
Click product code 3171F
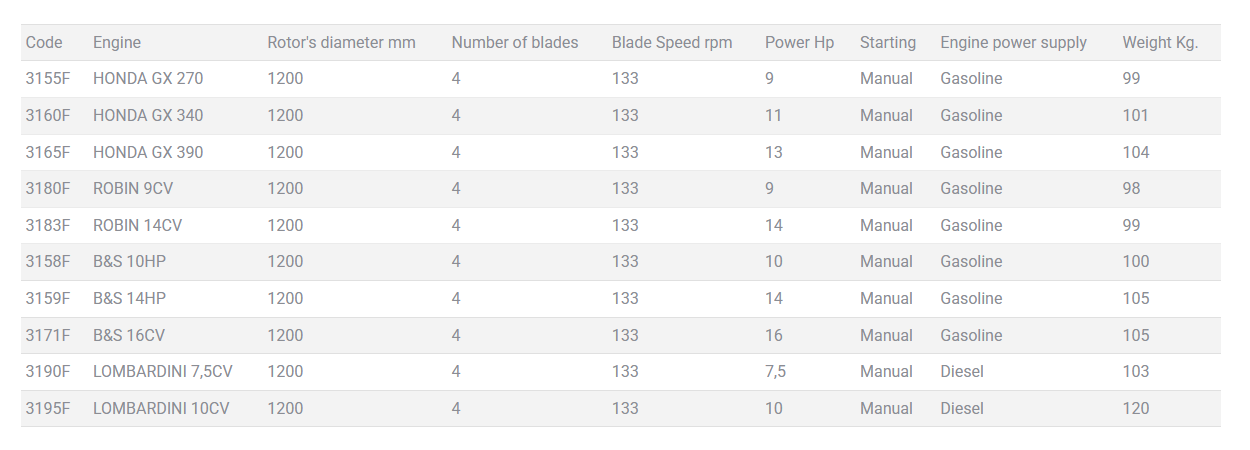pyautogui.click(x=48, y=336)
